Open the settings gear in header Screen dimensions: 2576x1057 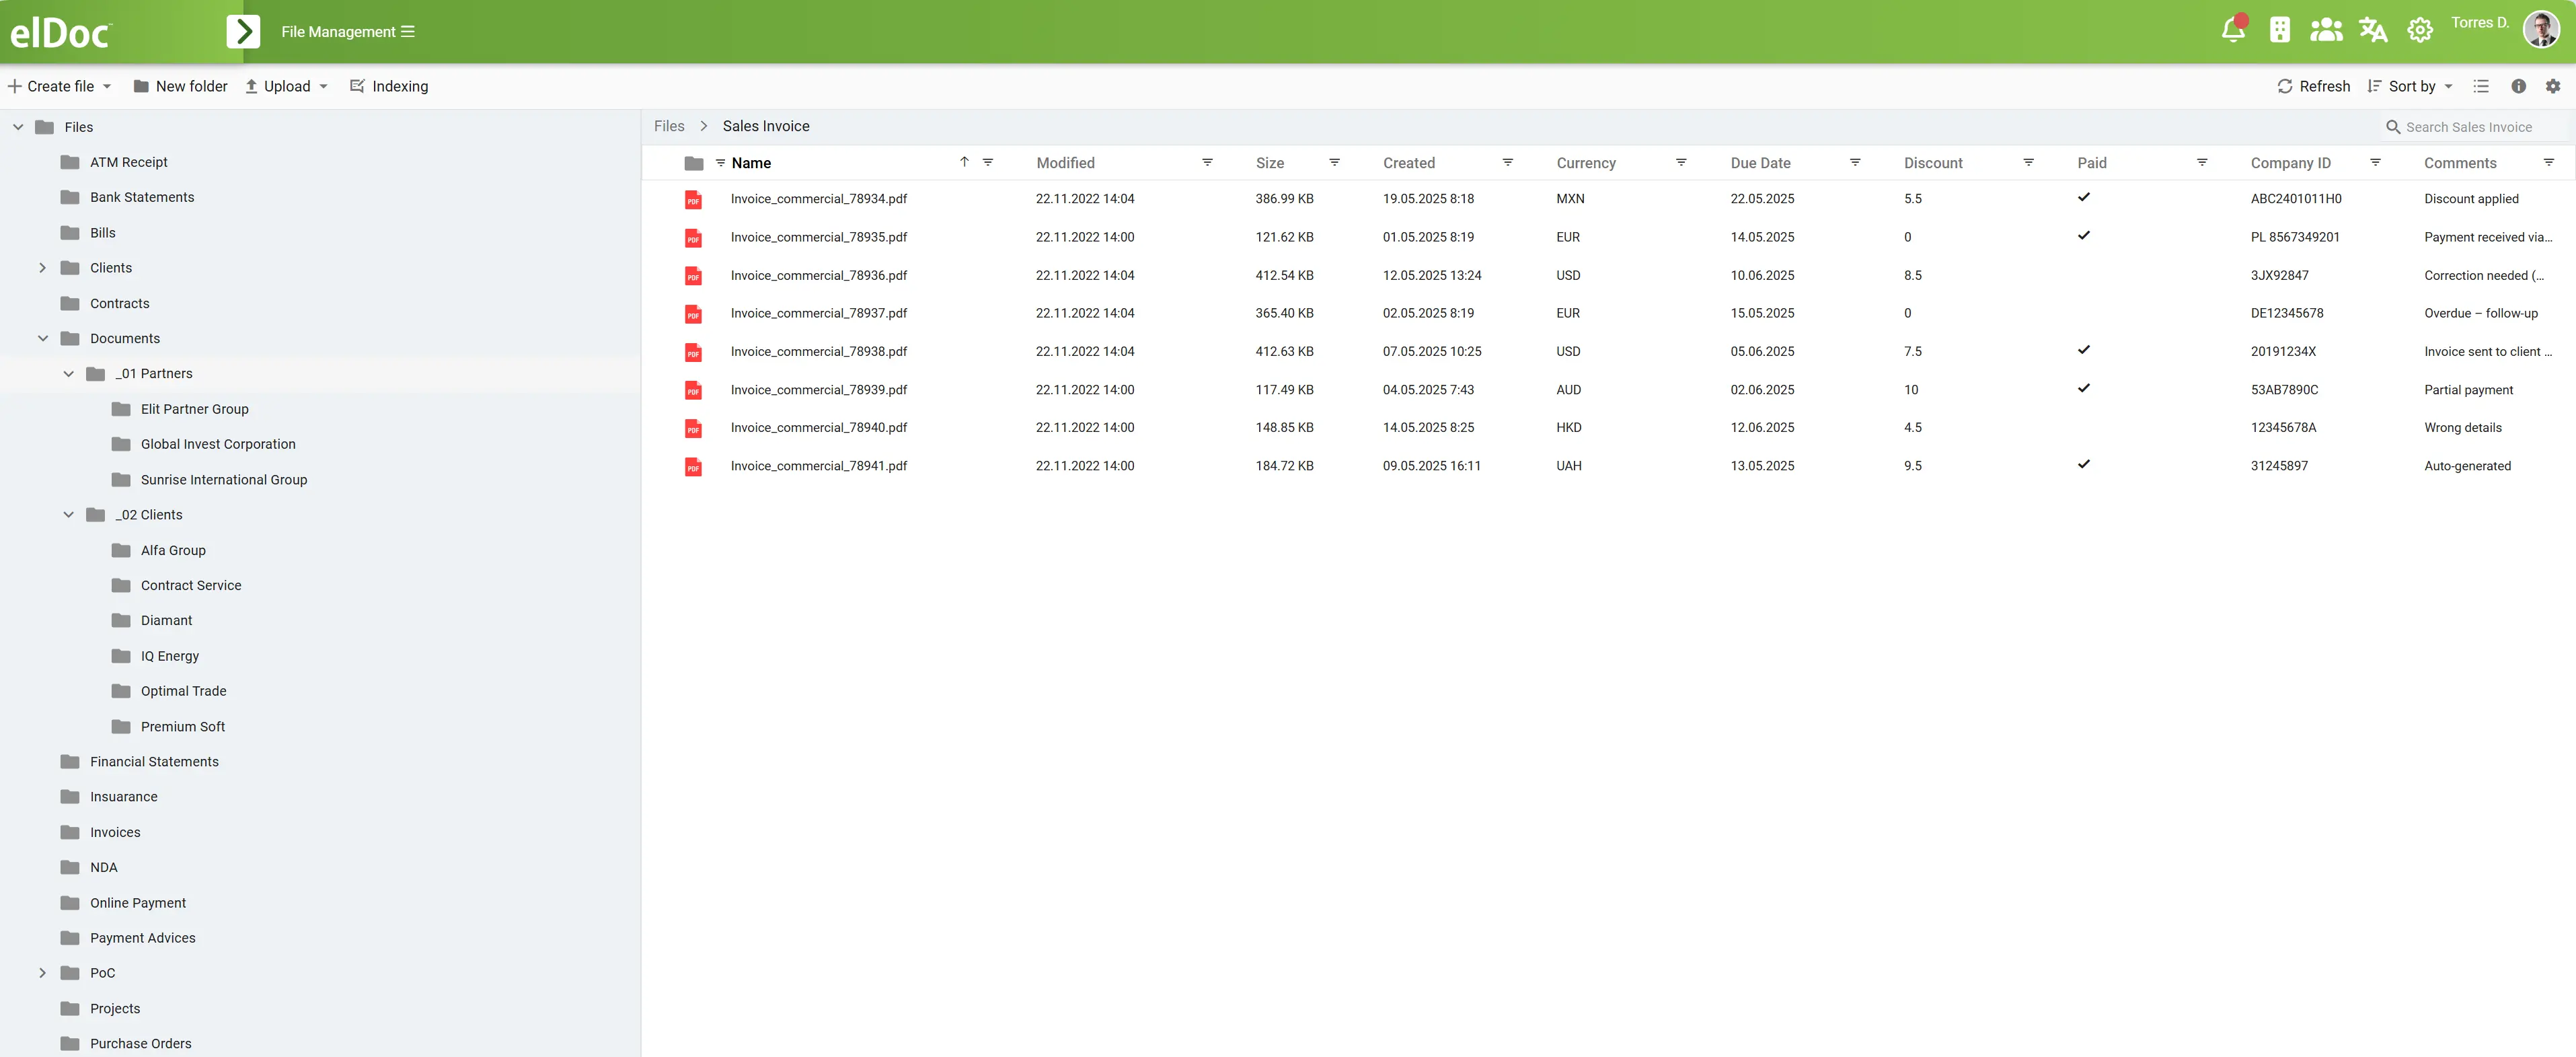[2419, 31]
